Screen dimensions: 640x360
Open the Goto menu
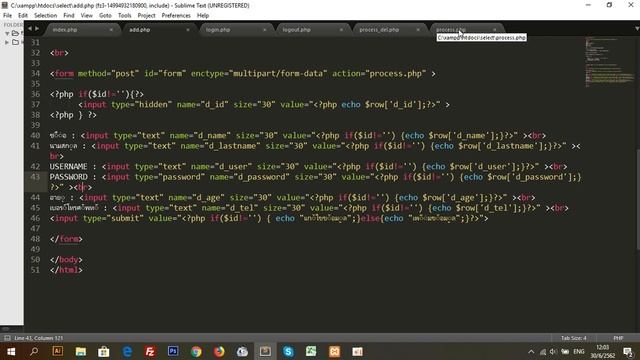click(x=105, y=16)
